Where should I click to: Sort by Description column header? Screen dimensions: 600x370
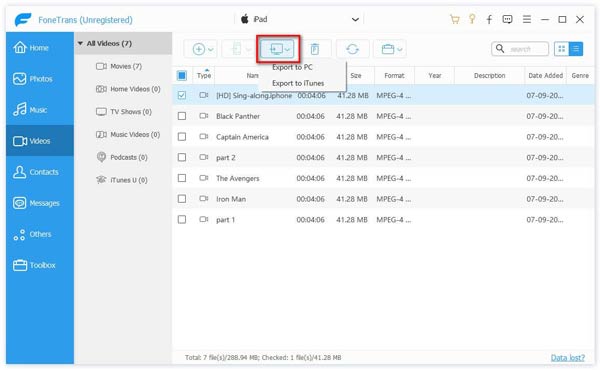[x=489, y=75]
